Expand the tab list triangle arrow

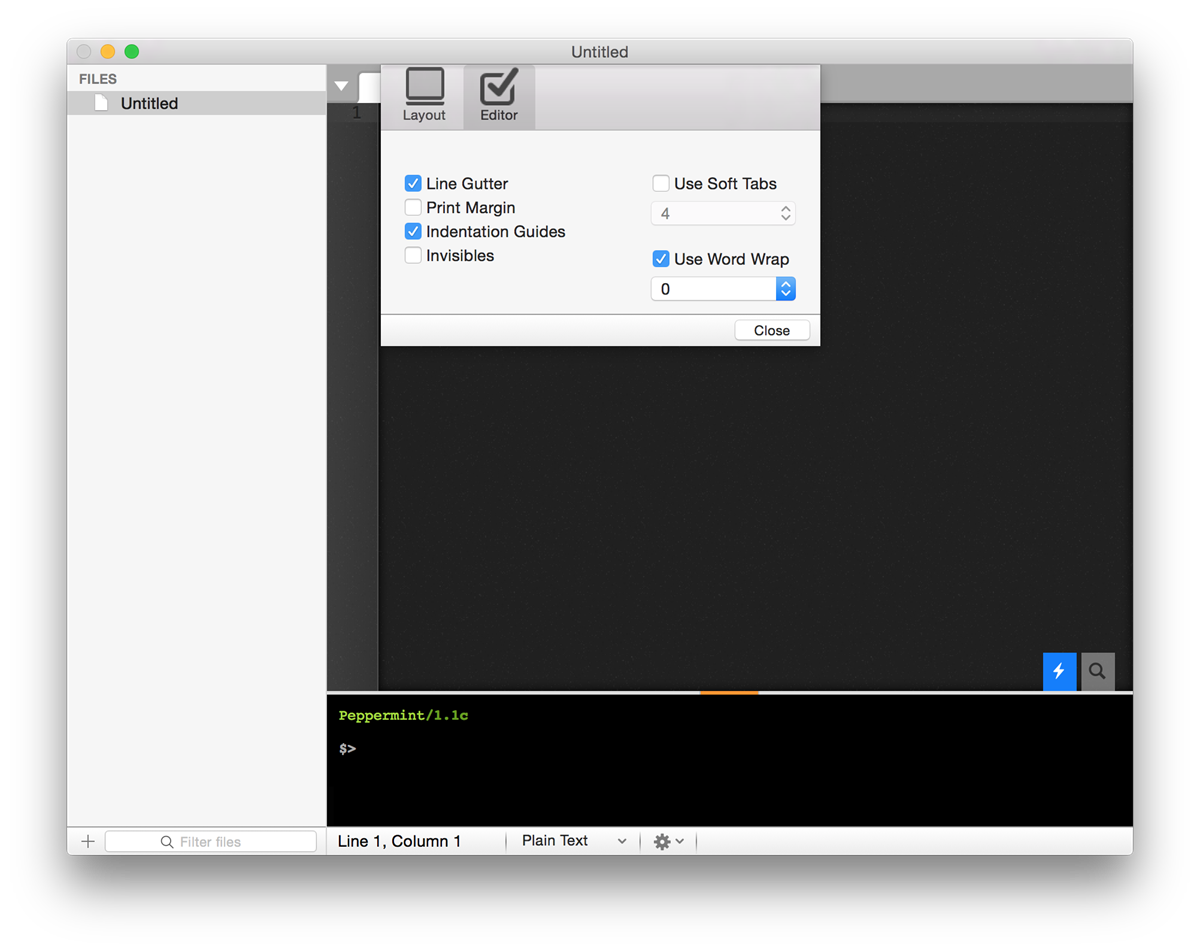(342, 86)
